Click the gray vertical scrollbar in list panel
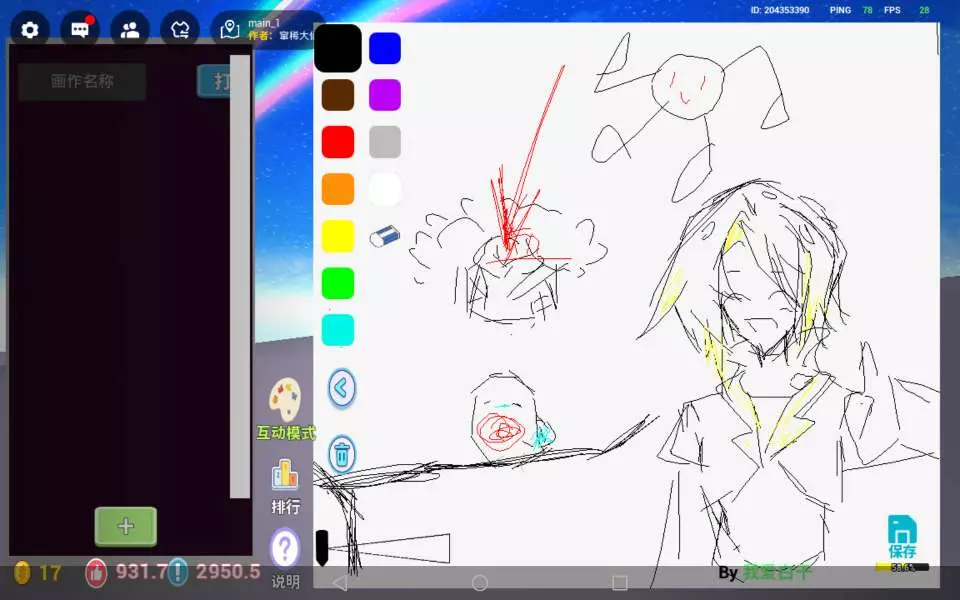 click(240, 277)
